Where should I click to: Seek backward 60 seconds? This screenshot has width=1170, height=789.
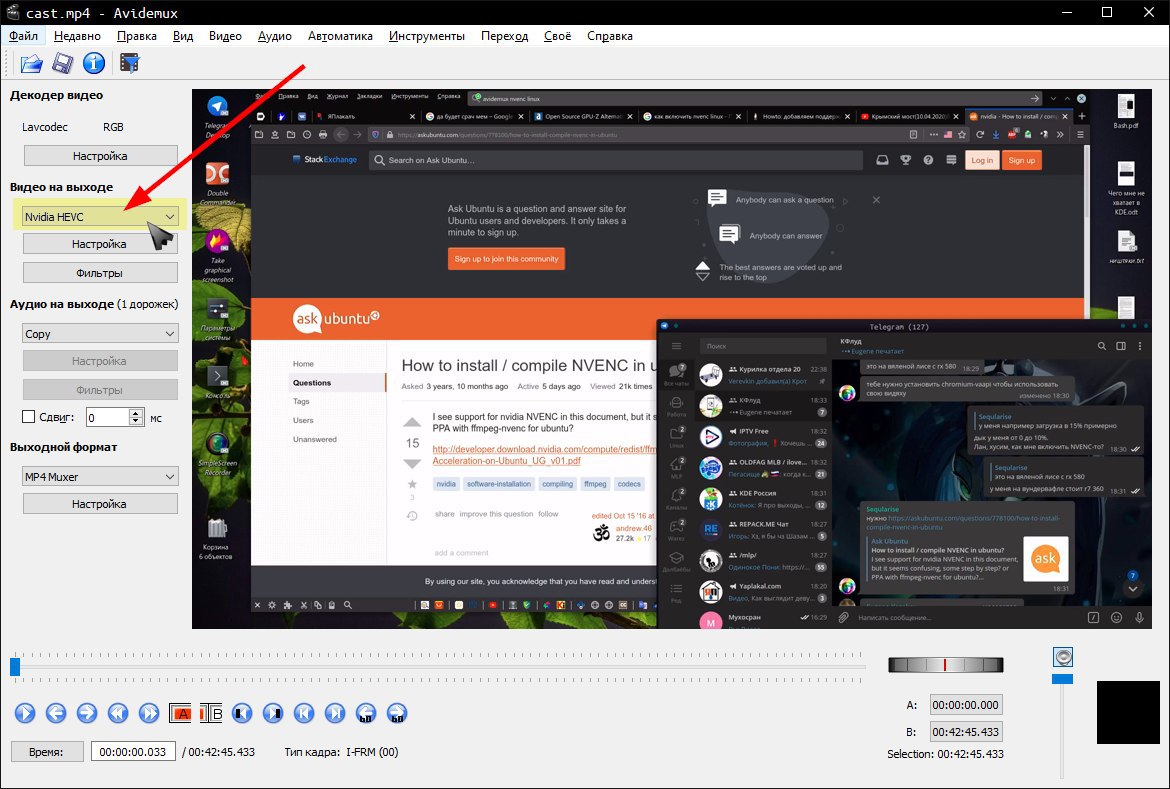click(366, 713)
